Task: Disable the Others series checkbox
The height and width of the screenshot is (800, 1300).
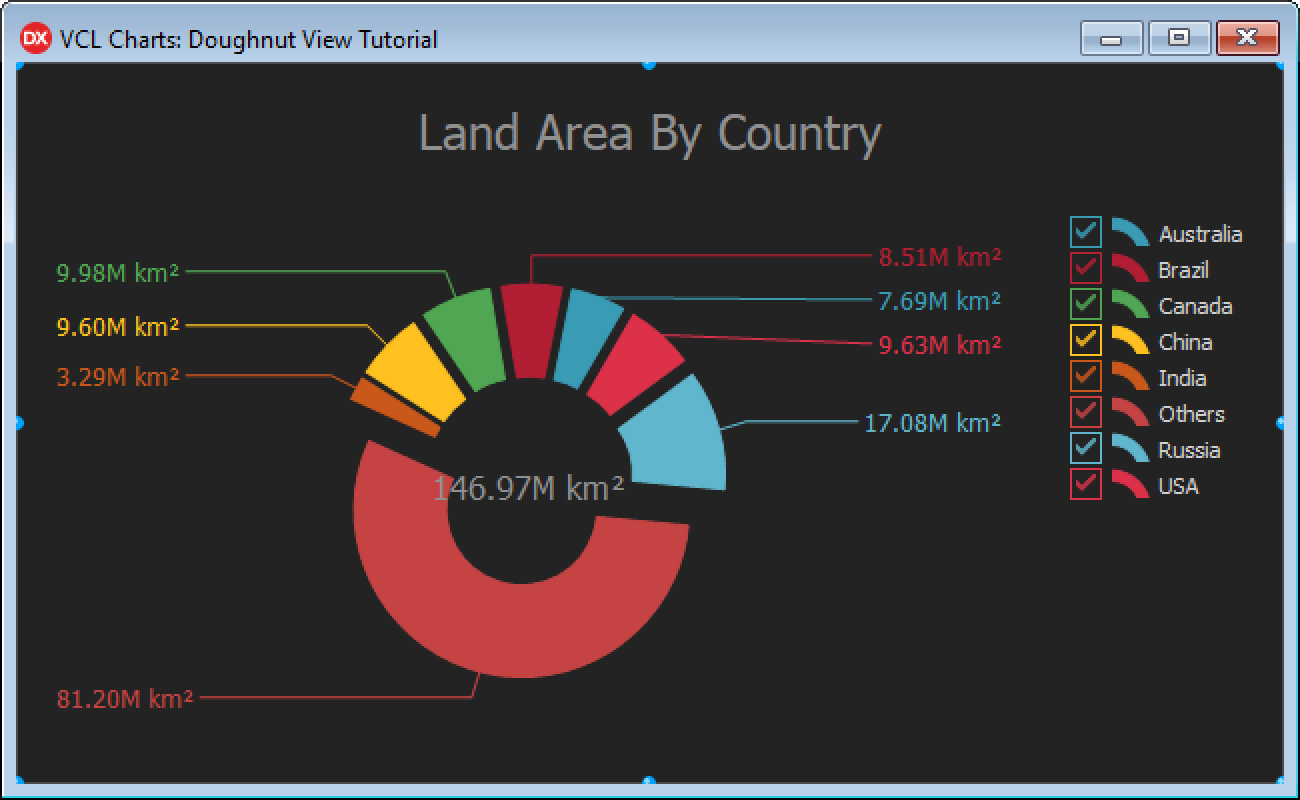Action: (x=1085, y=412)
